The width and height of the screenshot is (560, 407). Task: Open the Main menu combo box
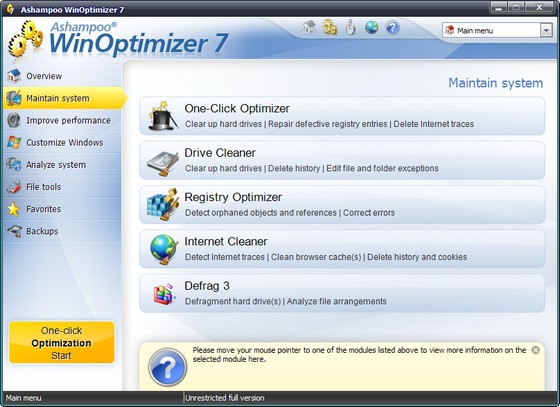click(497, 30)
